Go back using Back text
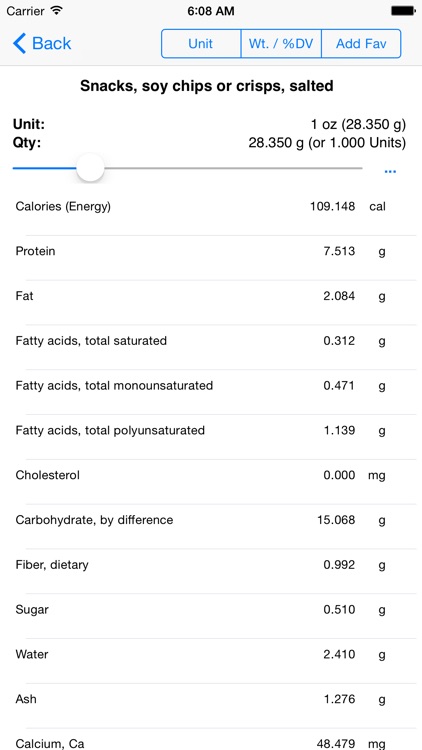The height and width of the screenshot is (750, 422). 52,44
